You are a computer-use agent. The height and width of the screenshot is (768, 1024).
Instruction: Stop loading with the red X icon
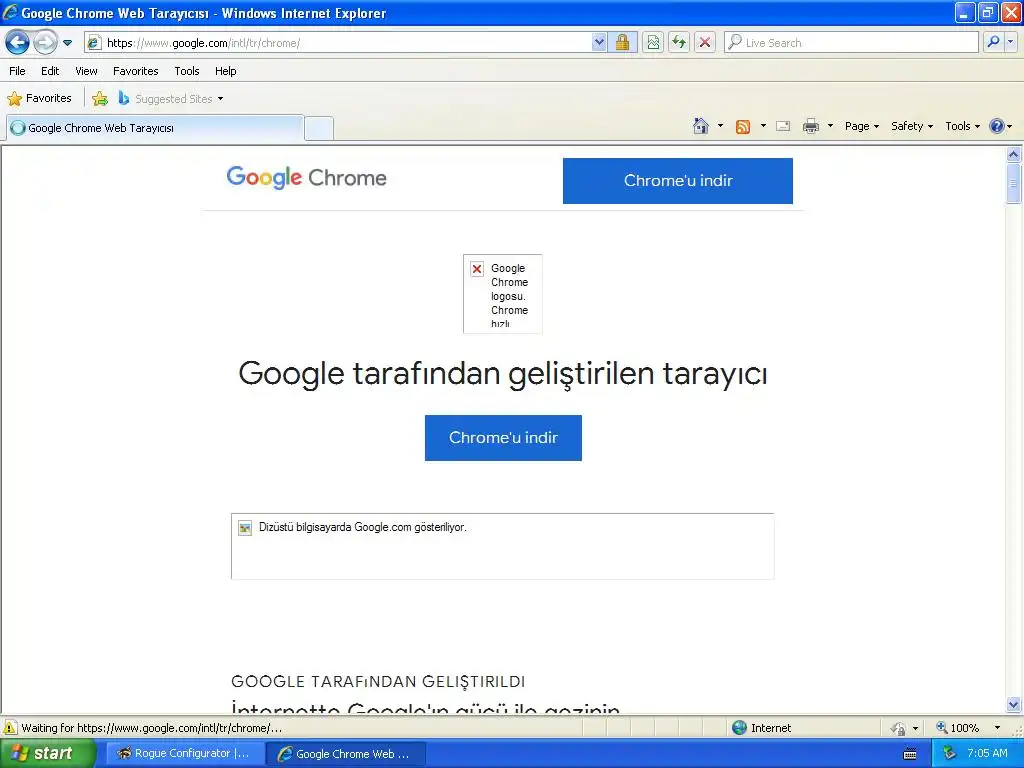click(x=705, y=43)
